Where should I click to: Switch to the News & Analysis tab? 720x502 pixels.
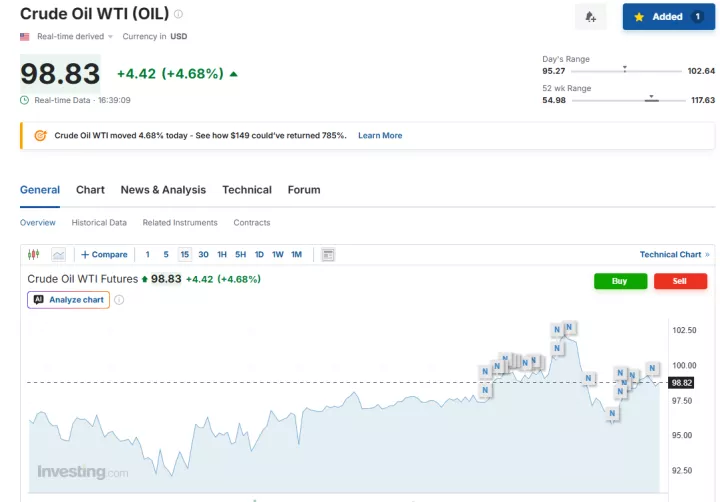point(163,190)
